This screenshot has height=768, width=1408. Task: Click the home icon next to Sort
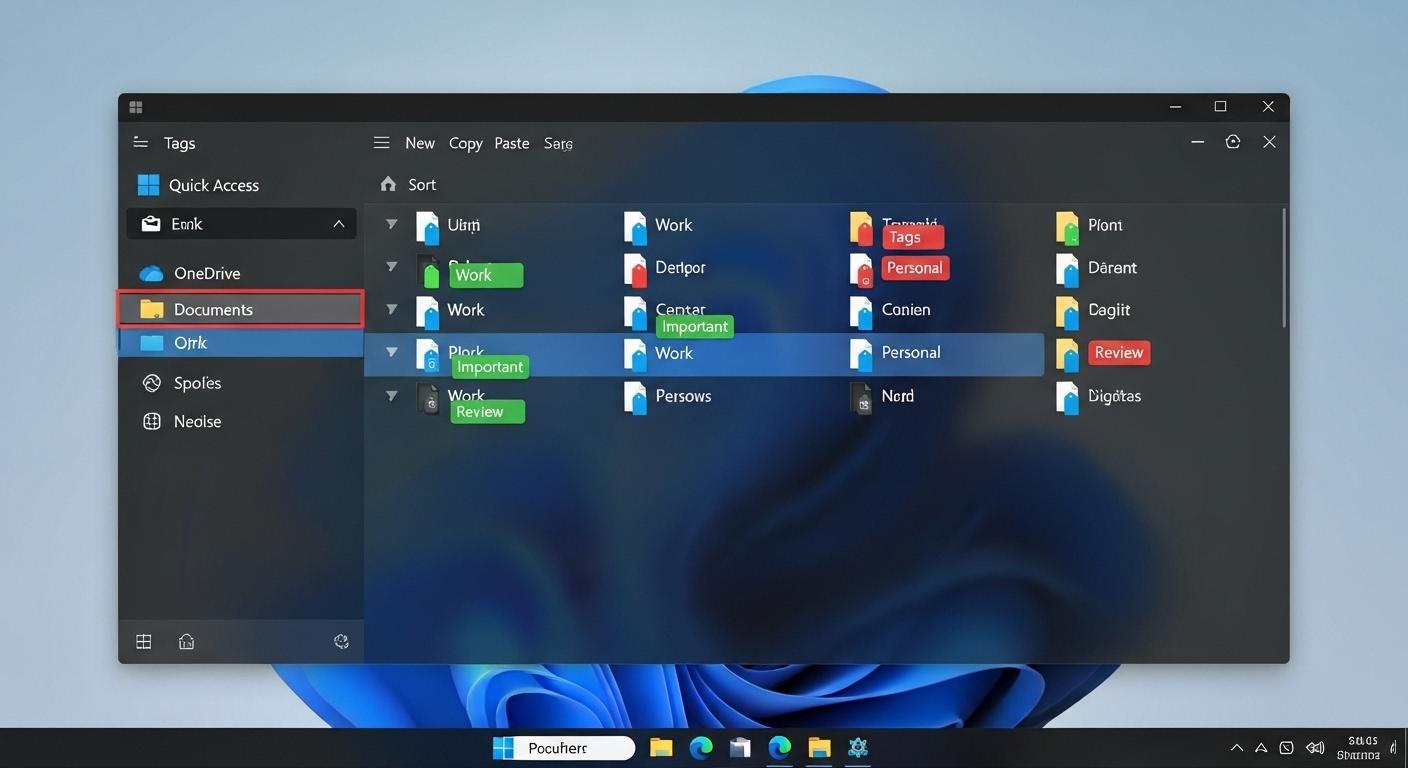(x=387, y=184)
